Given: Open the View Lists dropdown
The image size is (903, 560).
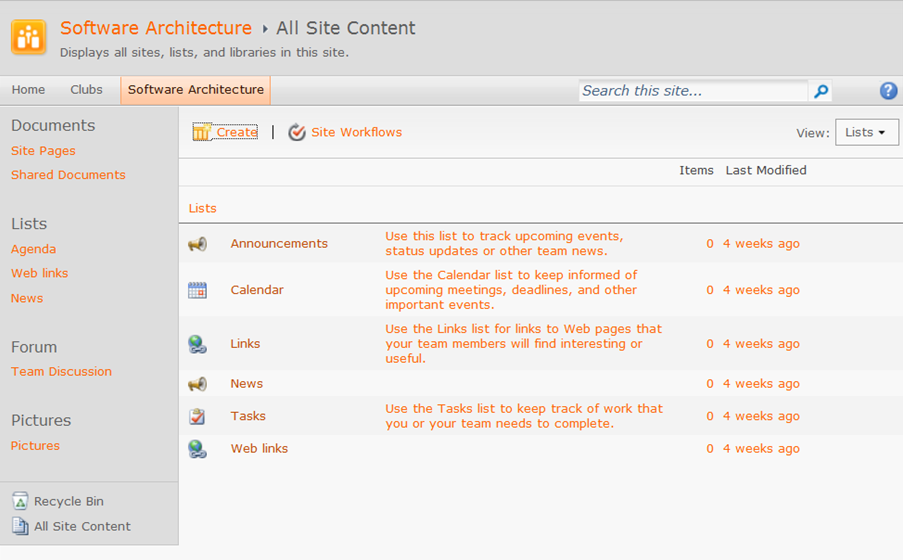Looking at the screenshot, I should [x=866, y=133].
